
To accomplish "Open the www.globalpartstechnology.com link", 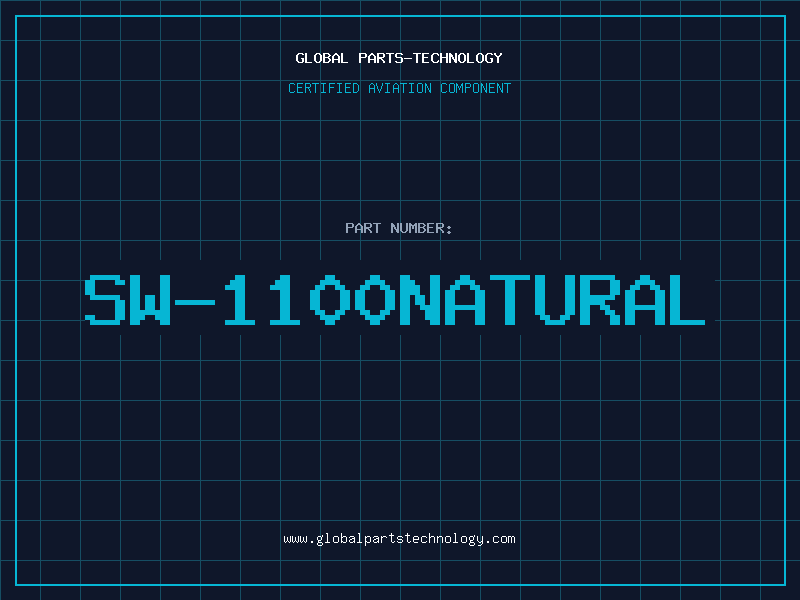I will [x=399, y=539].
